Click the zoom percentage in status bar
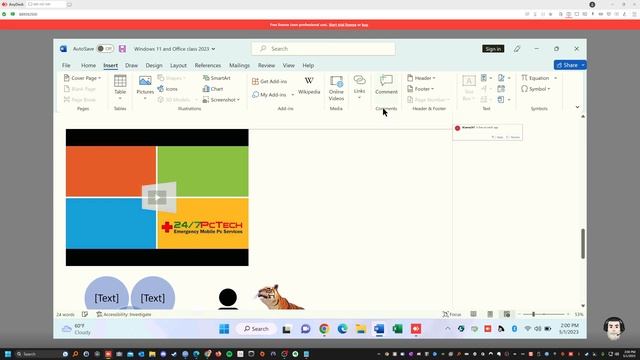This screenshot has width=640, height=360. pyautogui.click(x=579, y=314)
